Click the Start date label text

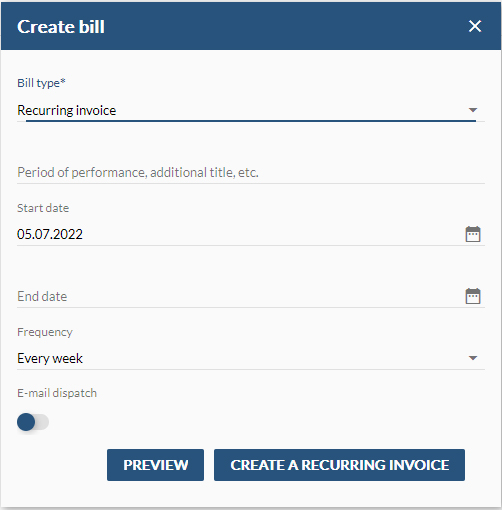pos(43,208)
